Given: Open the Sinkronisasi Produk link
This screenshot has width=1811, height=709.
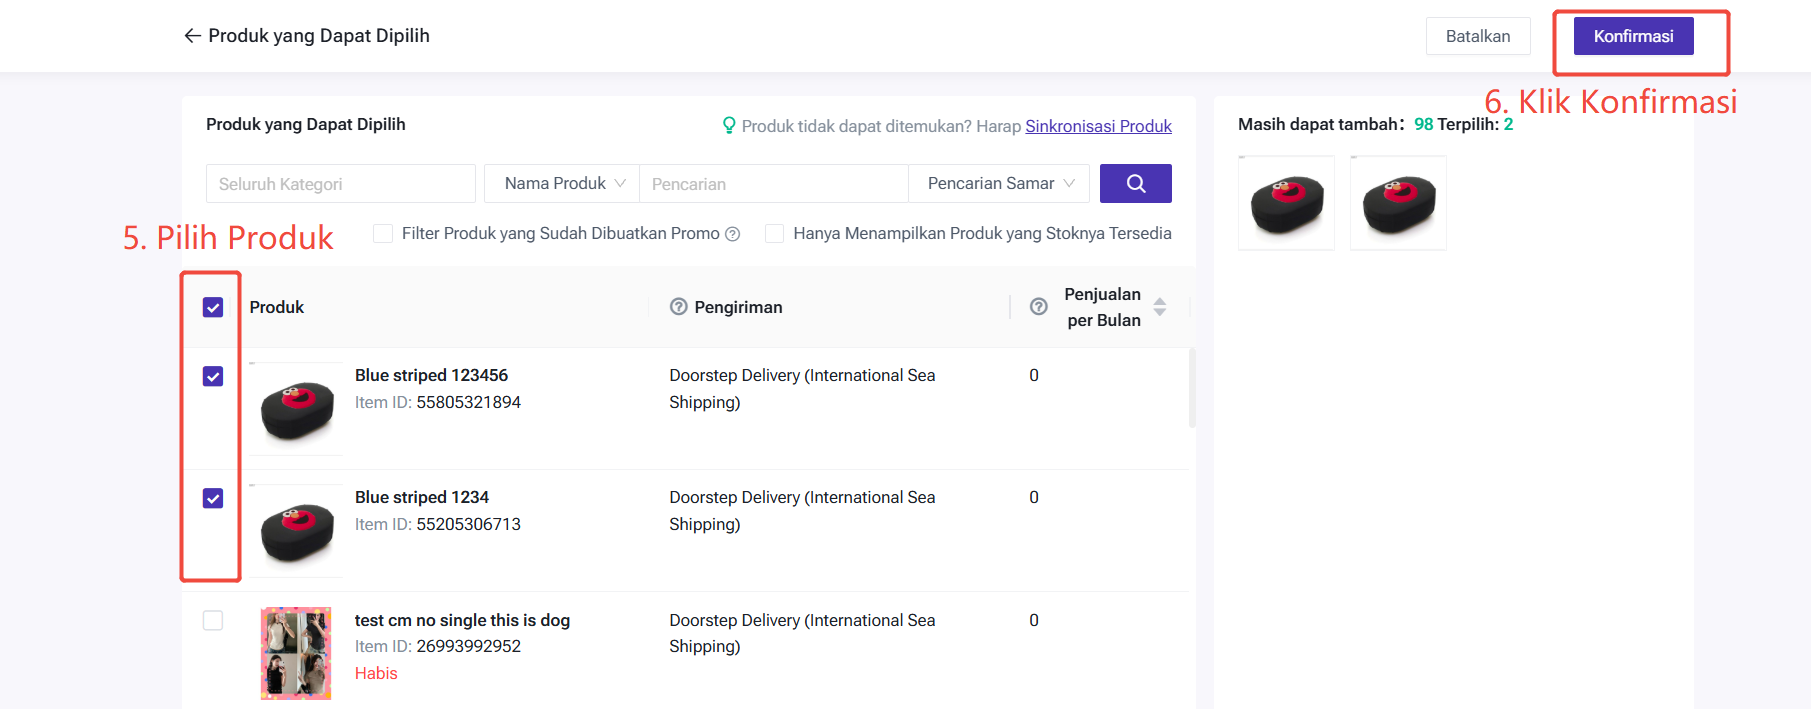Looking at the screenshot, I should [1098, 126].
